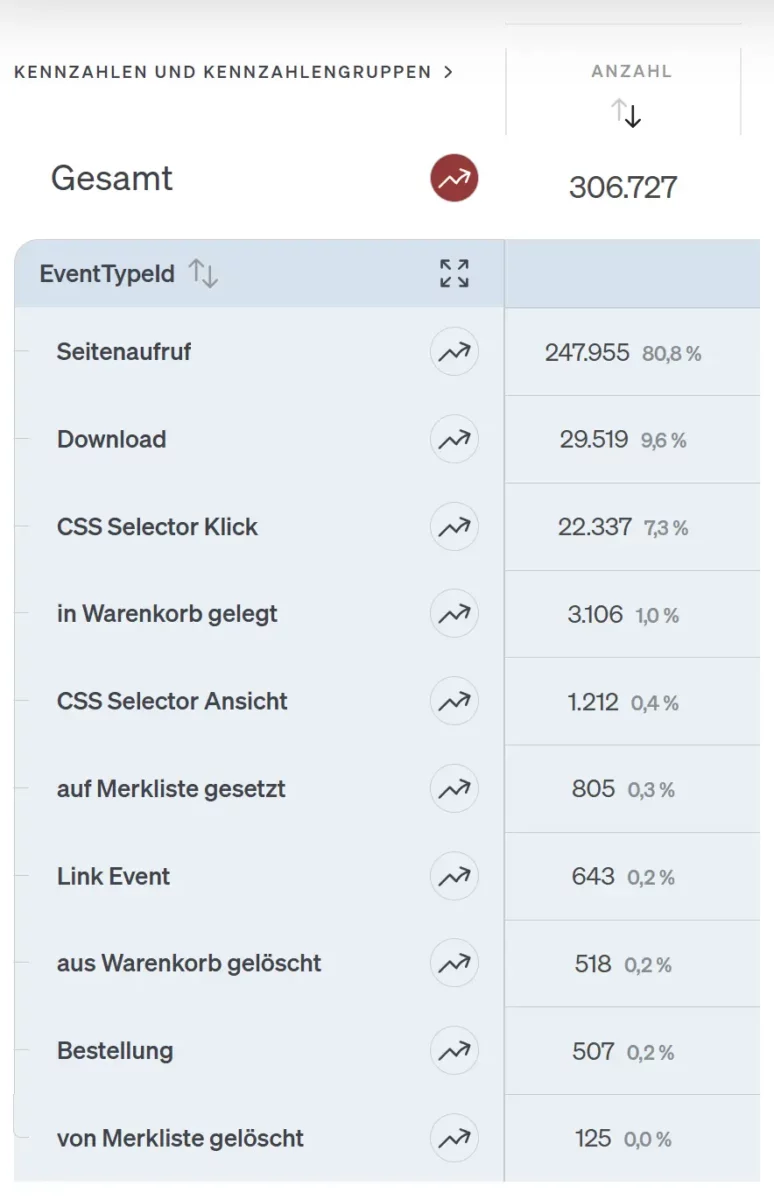
Task: Click the red Gesamt trend chart icon
Action: pos(454,180)
